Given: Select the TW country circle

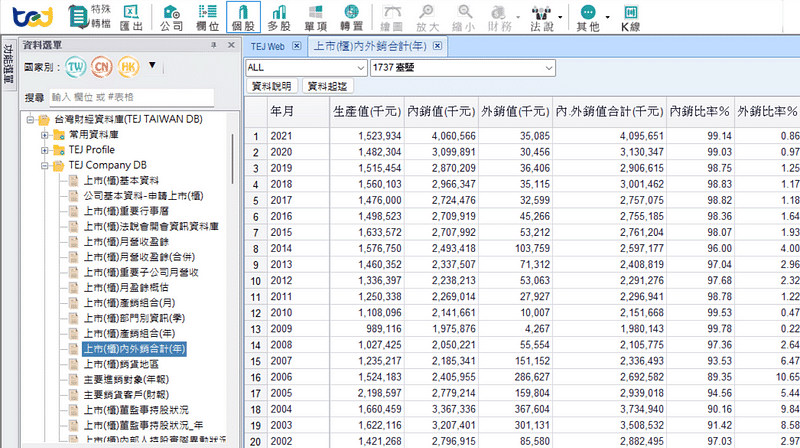Looking at the screenshot, I should pyautogui.click(x=76, y=68).
